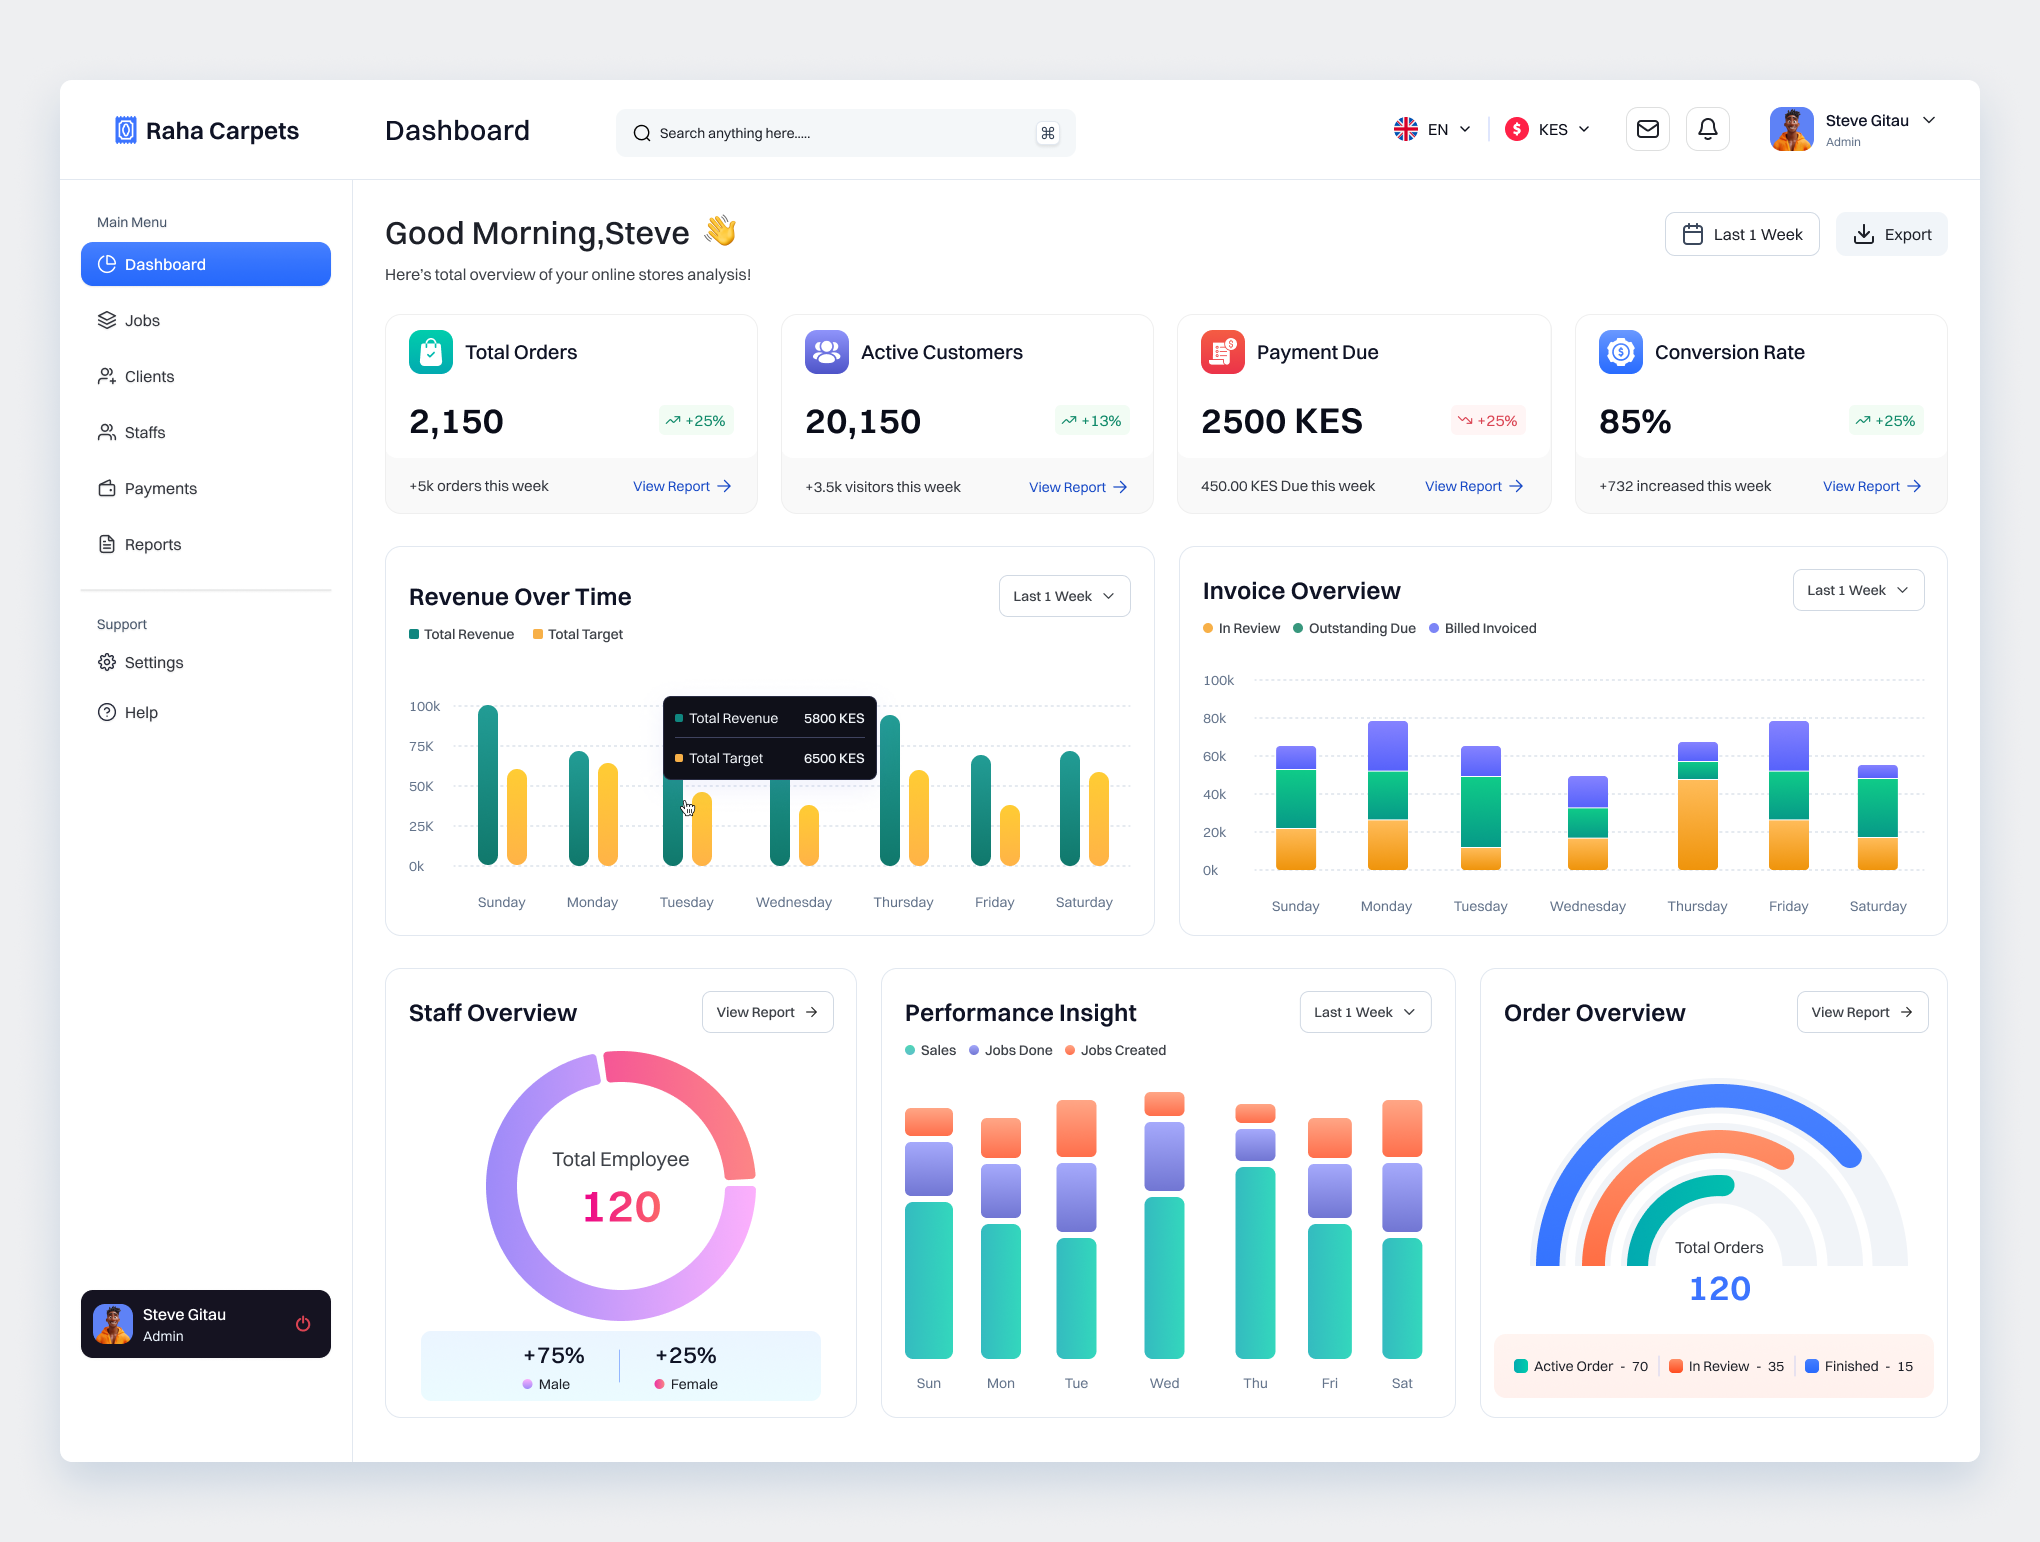Click the notifications bell icon
This screenshot has height=1542, width=2040.
[1708, 129]
